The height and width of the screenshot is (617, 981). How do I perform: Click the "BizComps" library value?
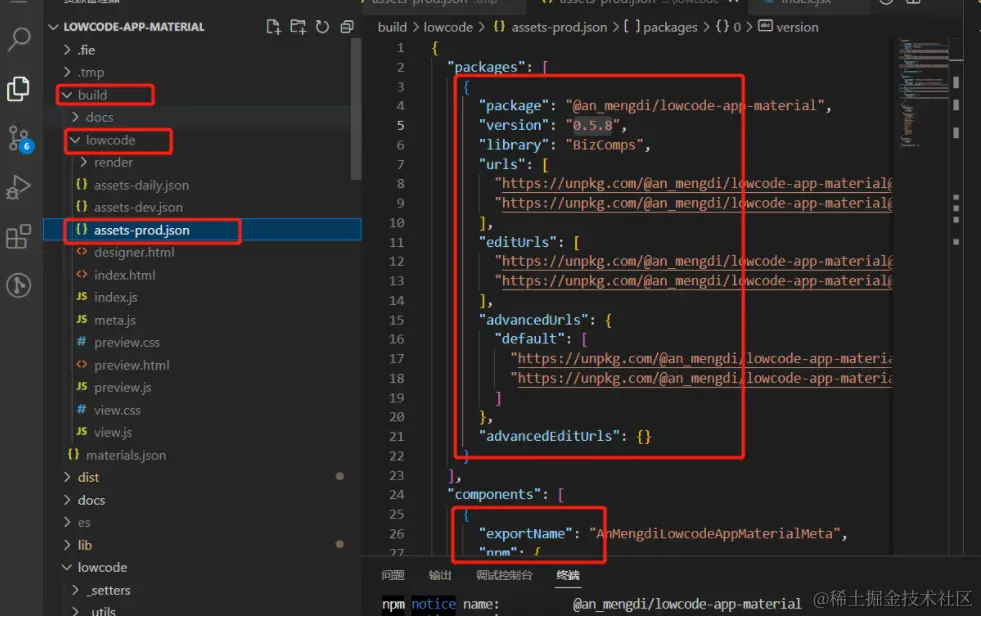[x=604, y=145]
